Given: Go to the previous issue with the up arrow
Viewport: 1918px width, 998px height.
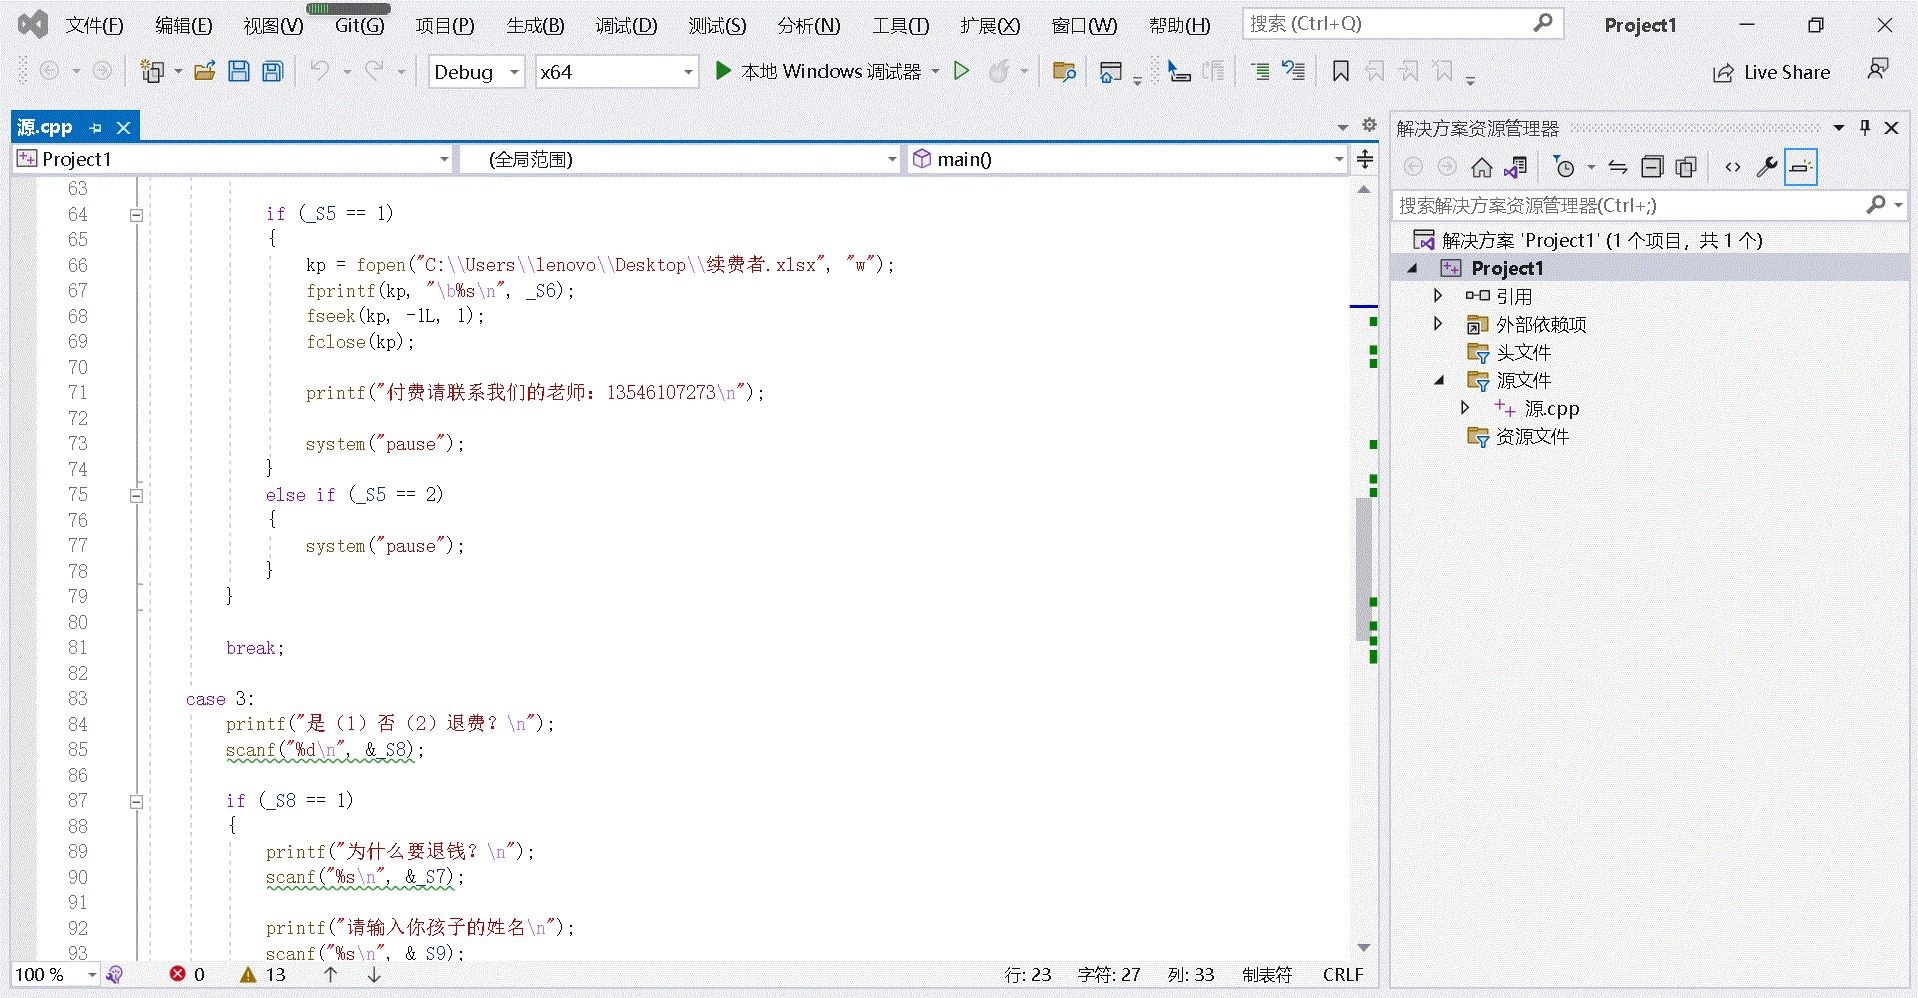Looking at the screenshot, I should [331, 974].
